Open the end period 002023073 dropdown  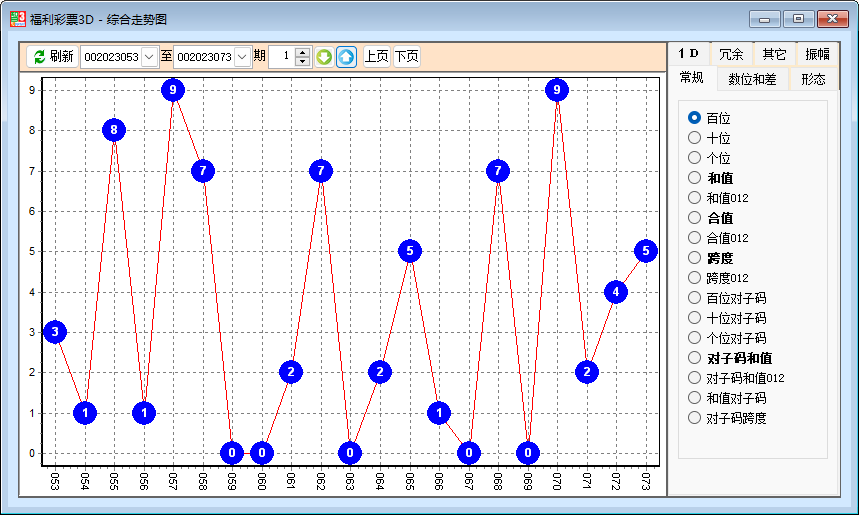click(x=242, y=57)
